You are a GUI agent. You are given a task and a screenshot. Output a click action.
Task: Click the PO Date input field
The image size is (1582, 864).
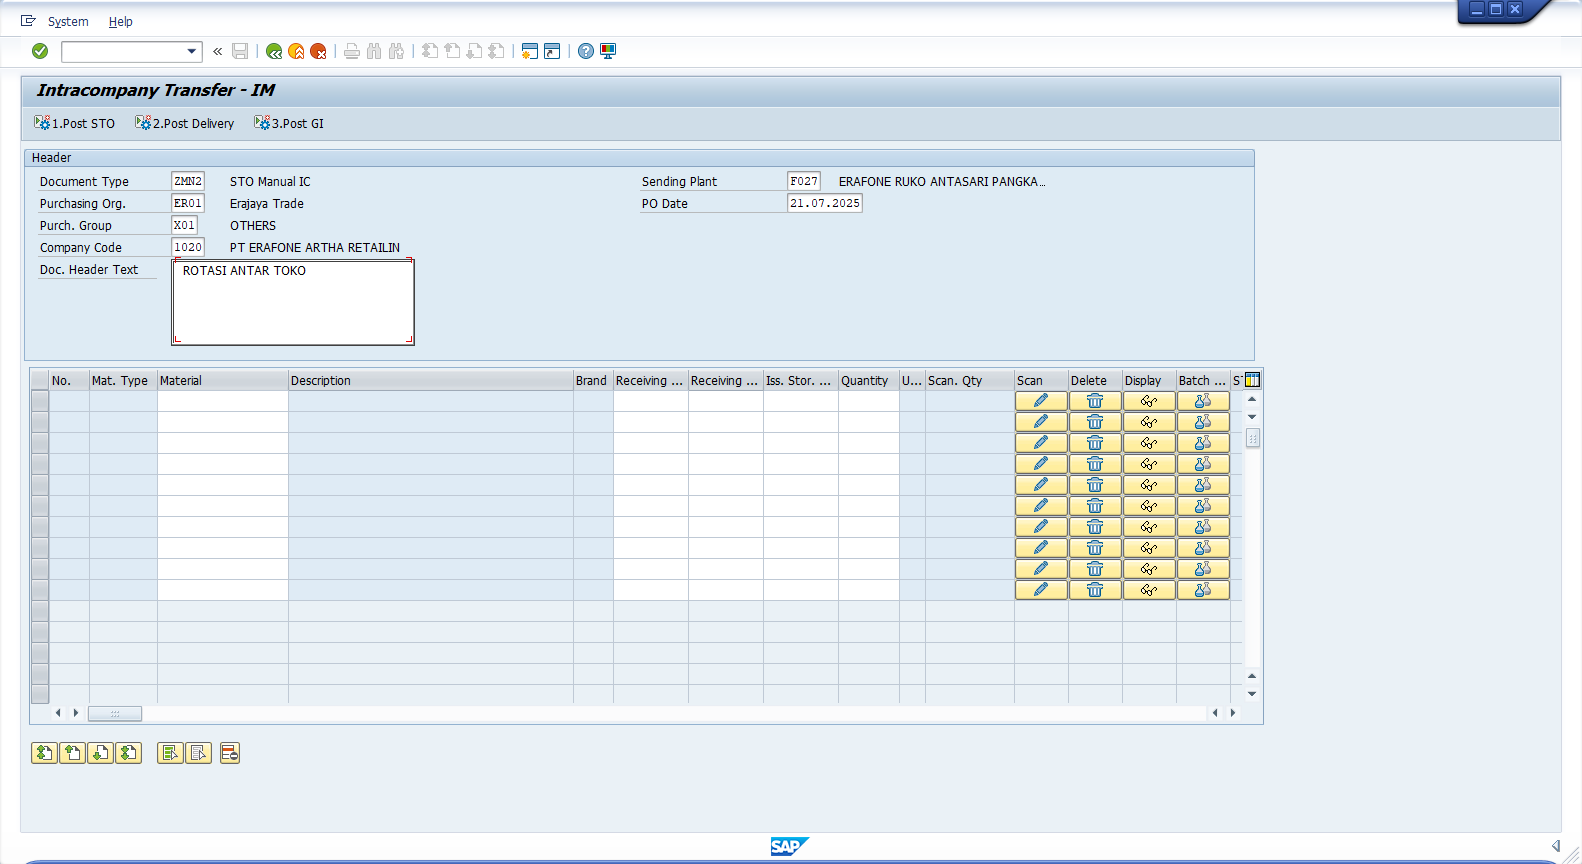(824, 203)
